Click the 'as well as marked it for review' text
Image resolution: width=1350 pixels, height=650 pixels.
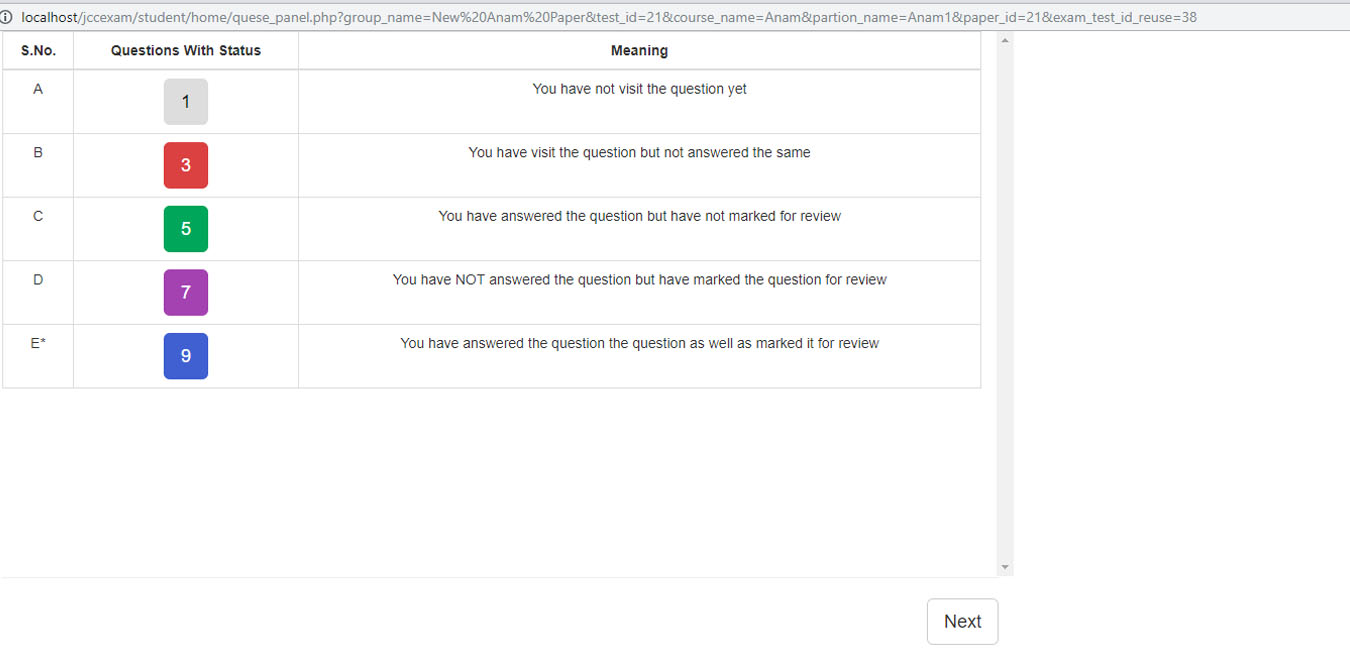tap(639, 343)
